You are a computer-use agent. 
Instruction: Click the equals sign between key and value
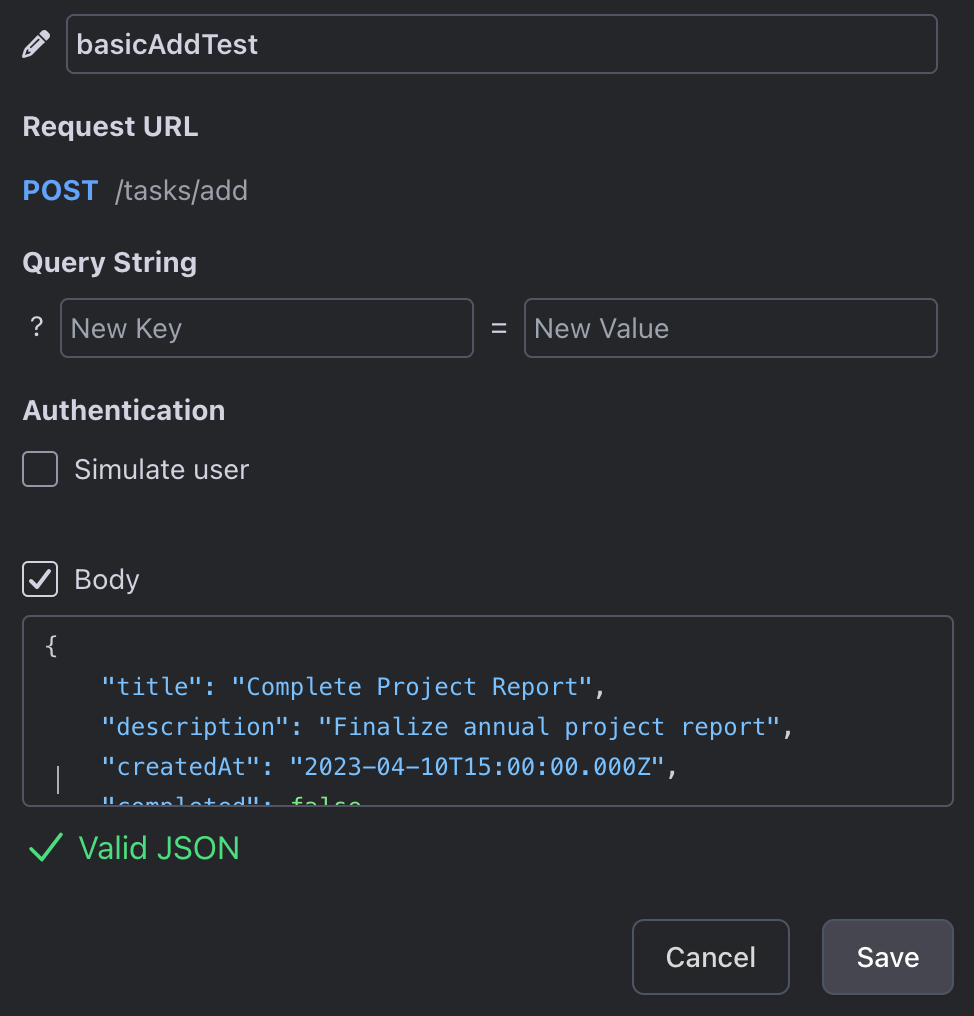pos(499,328)
